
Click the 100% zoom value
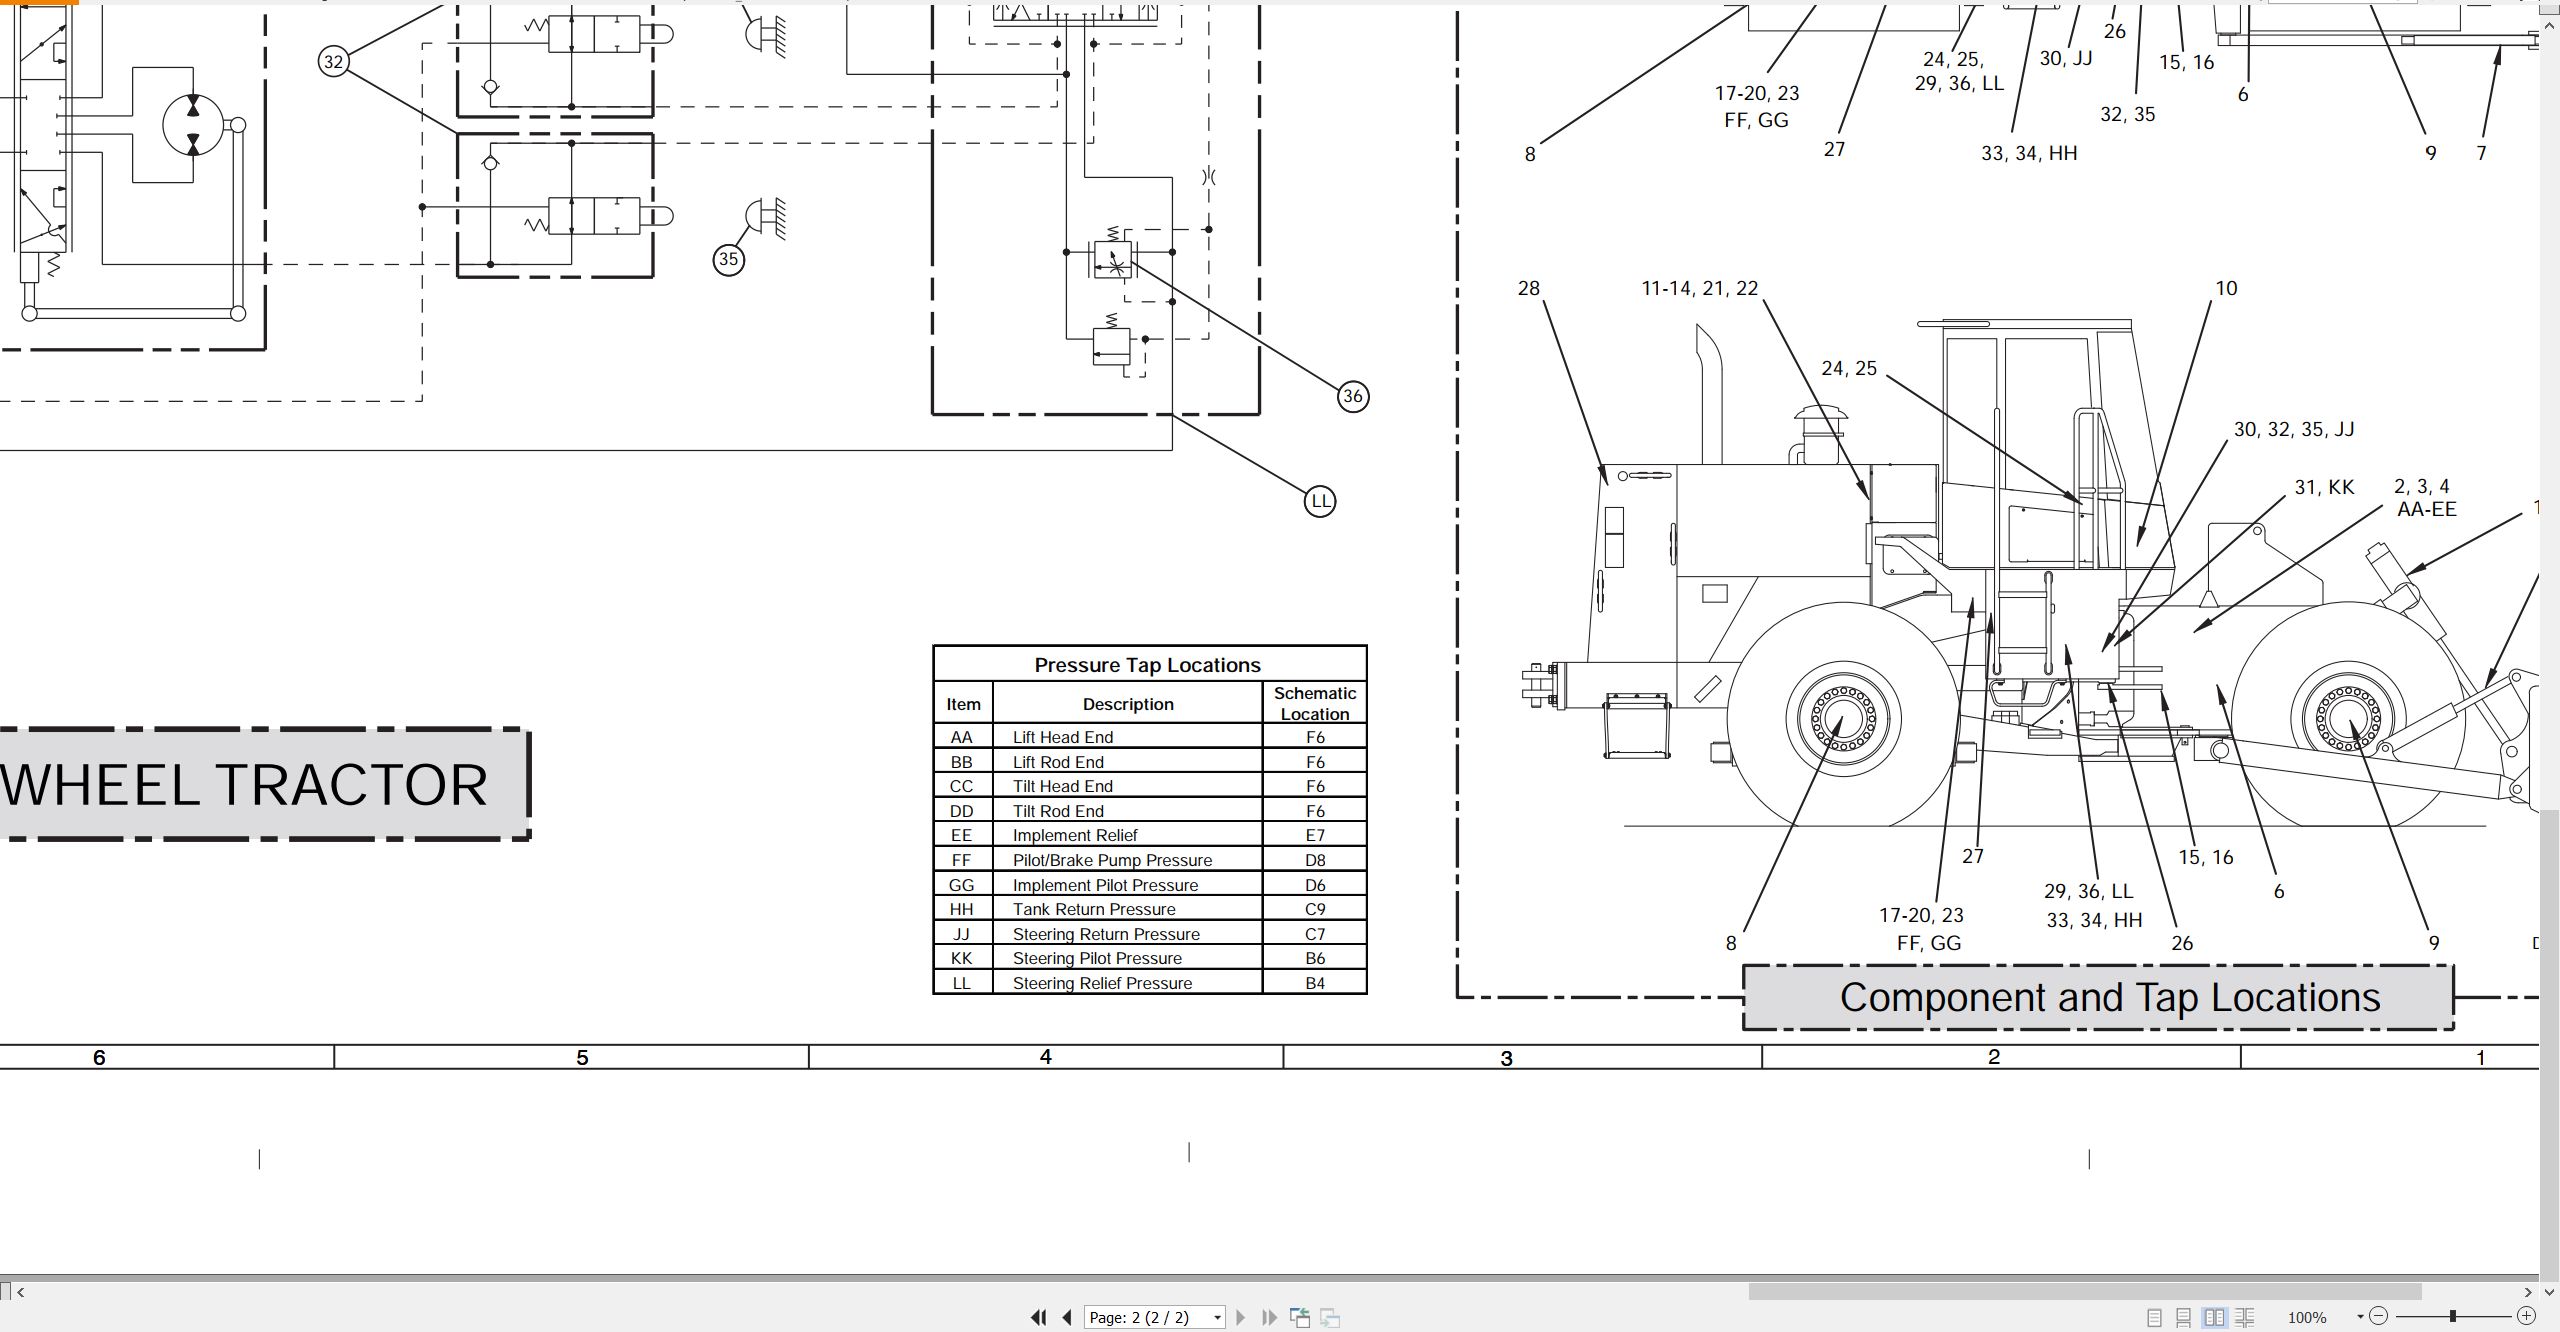pyautogui.click(x=2307, y=1318)
